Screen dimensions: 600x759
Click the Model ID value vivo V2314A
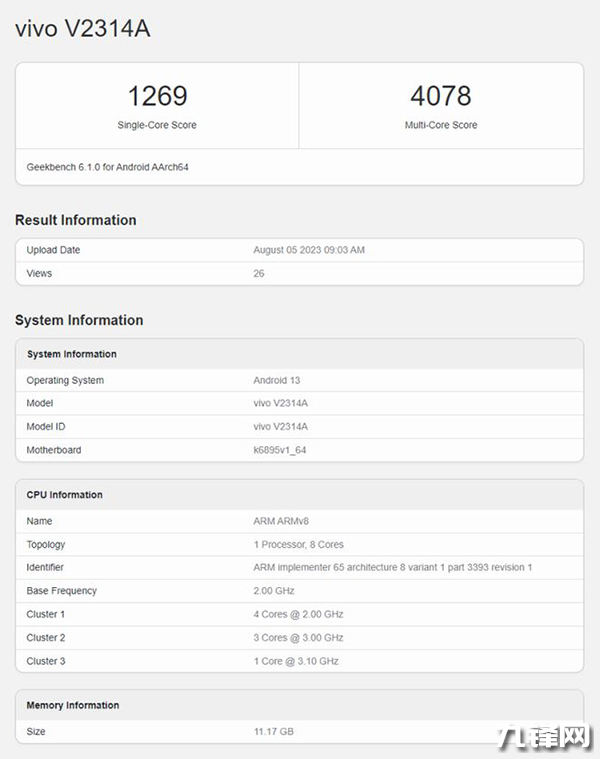pos(281,426)
